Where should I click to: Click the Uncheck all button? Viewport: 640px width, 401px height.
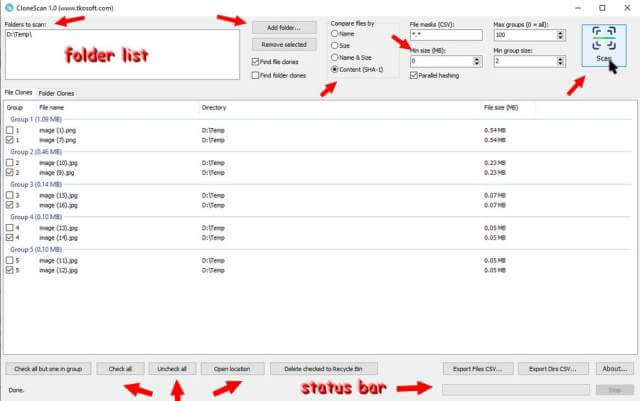point(172,369)
